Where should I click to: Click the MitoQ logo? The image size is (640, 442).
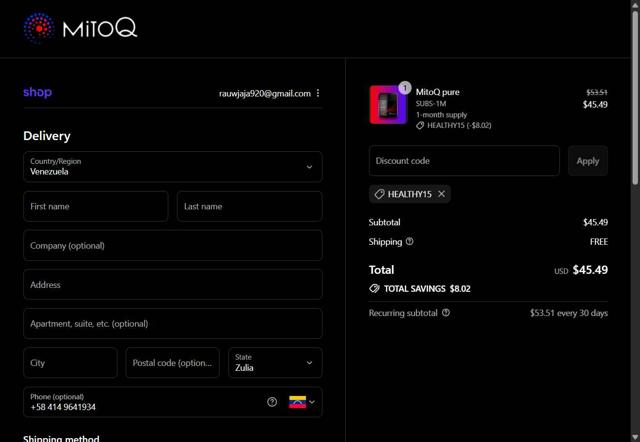click(80, 28)
